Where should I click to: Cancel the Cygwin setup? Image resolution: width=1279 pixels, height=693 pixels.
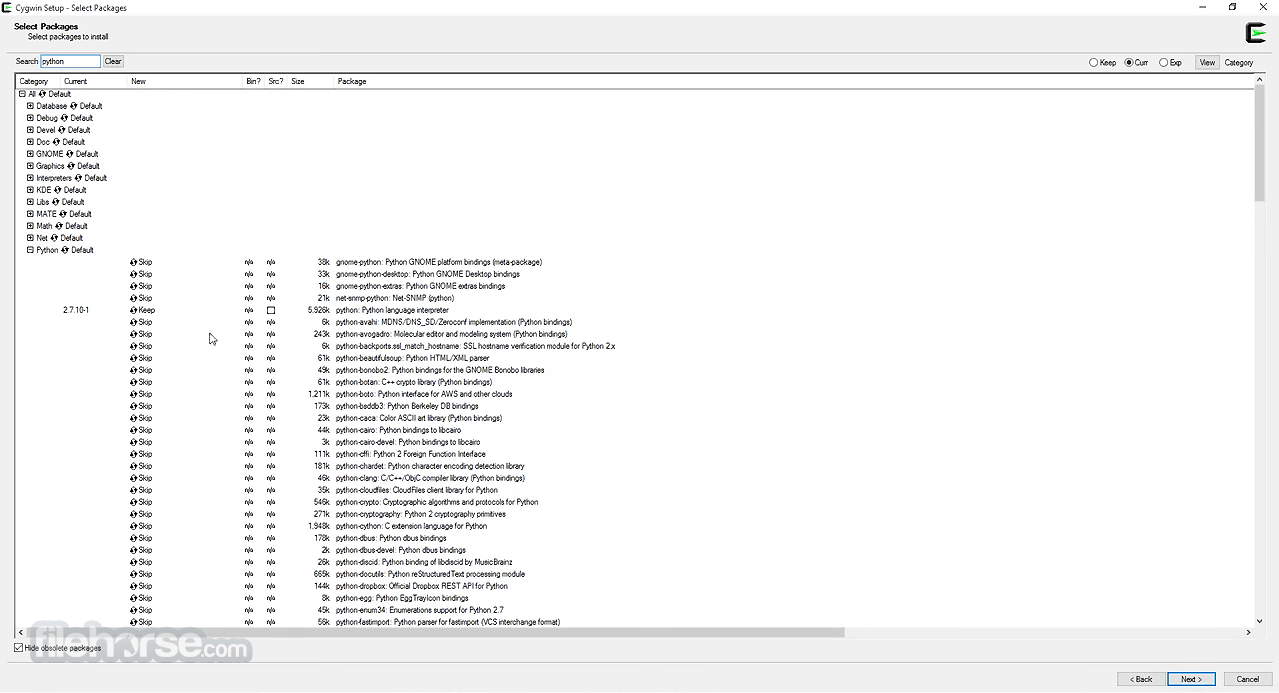point(1248,679)
